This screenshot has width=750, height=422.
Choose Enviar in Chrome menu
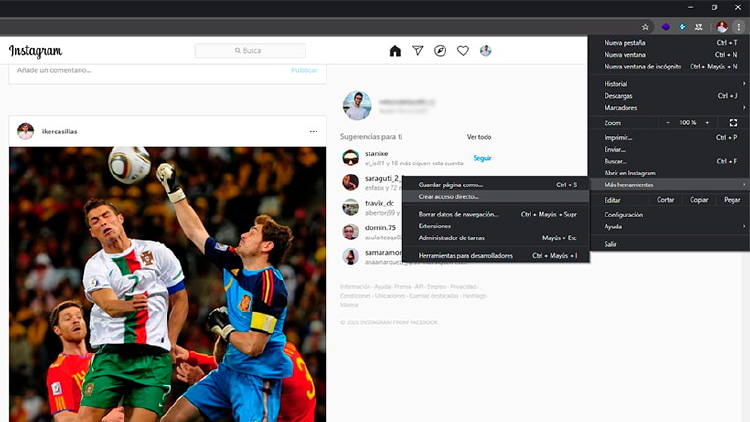point(669,149)
